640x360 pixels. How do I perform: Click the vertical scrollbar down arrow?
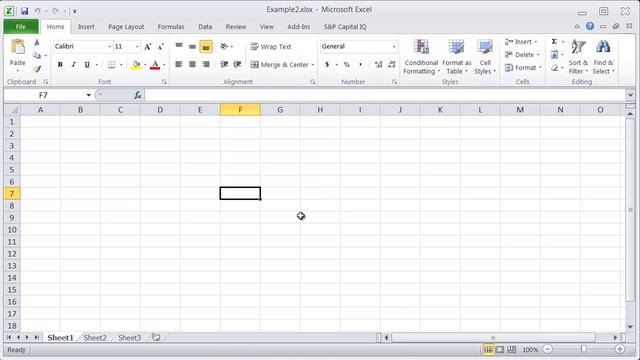tap(630, 327)
